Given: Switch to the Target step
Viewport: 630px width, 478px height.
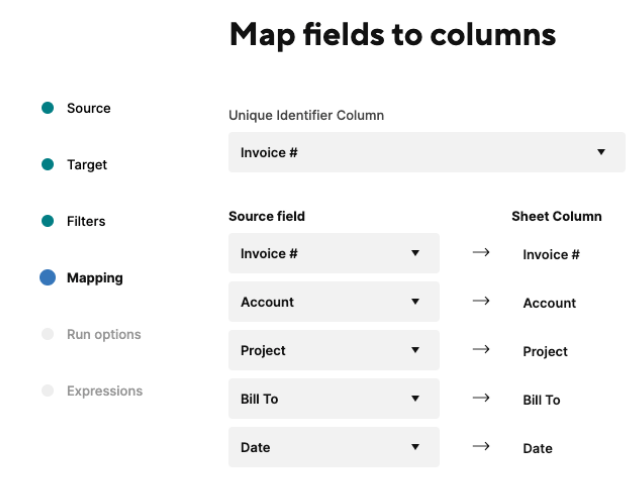Looking at the screenshot, I should click(86, 165).
